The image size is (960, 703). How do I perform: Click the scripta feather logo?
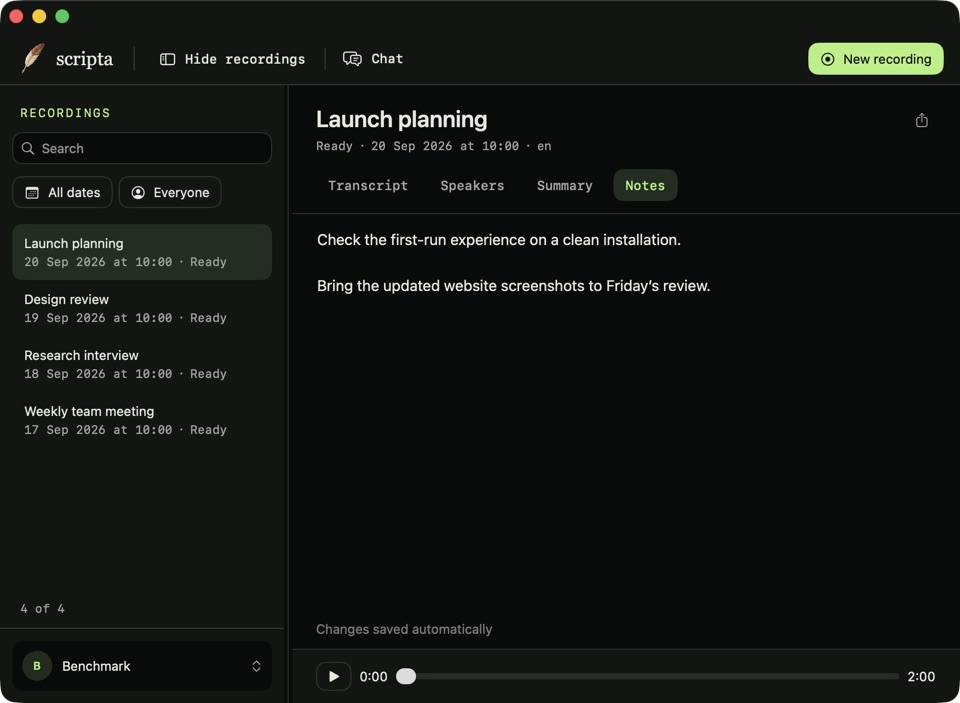click(x=33, y=58)
